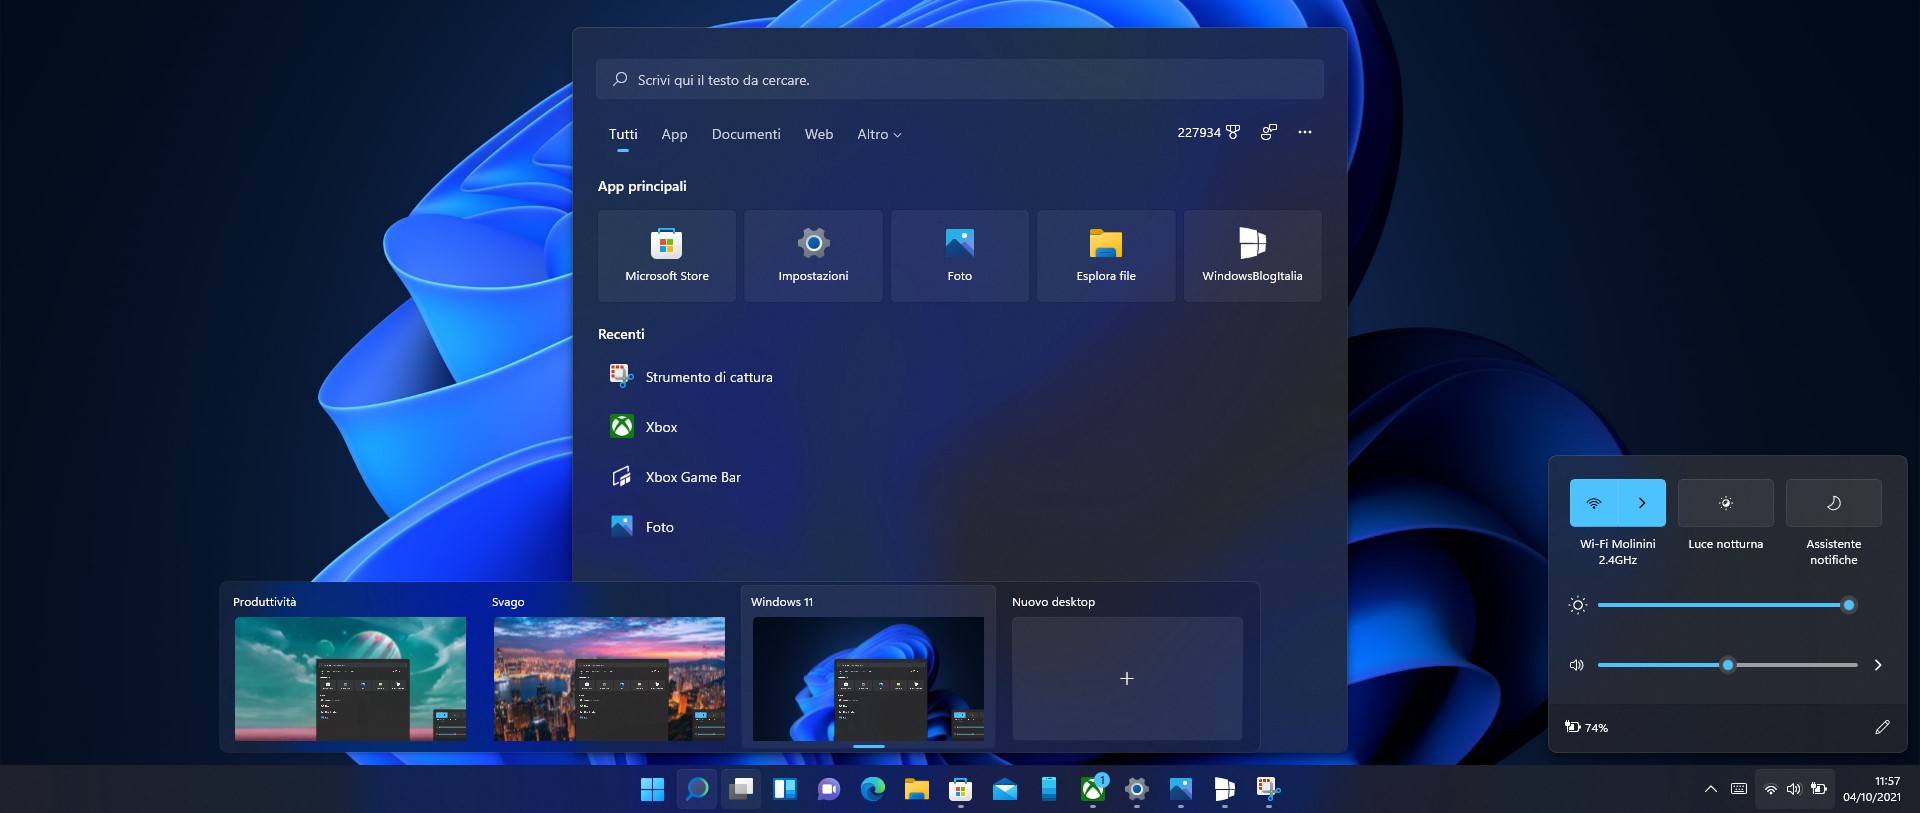
Task: Switch to the Documenti search tab
Action: coord(746,134)
